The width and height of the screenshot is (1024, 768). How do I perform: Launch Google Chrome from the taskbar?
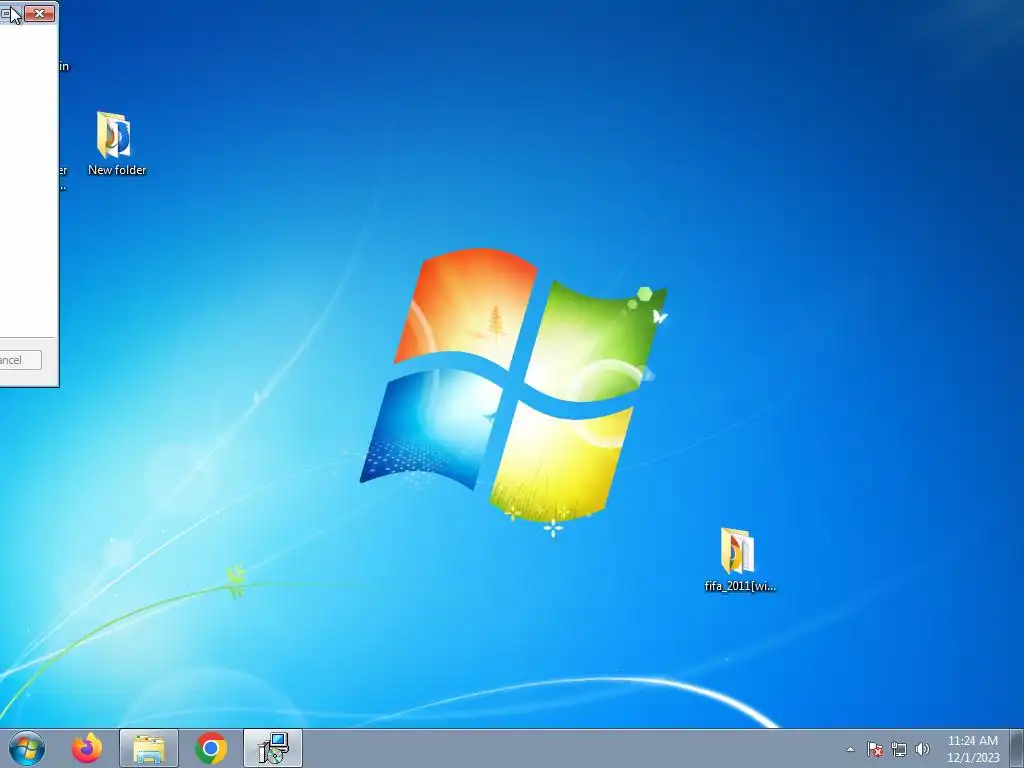click(210, 748)
